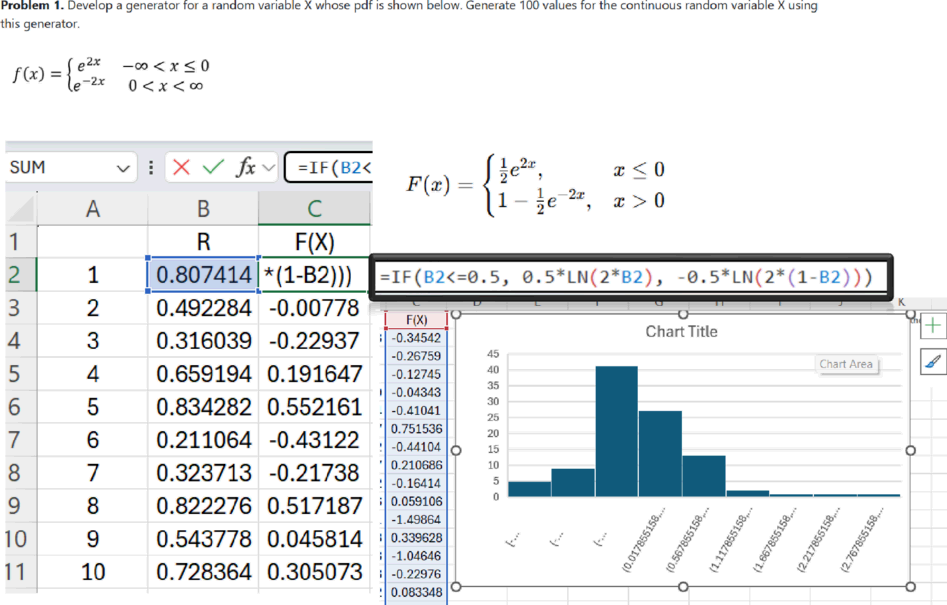Select column A header
Viewport: 947px width, 605px height.
click(x=92, y=209)
